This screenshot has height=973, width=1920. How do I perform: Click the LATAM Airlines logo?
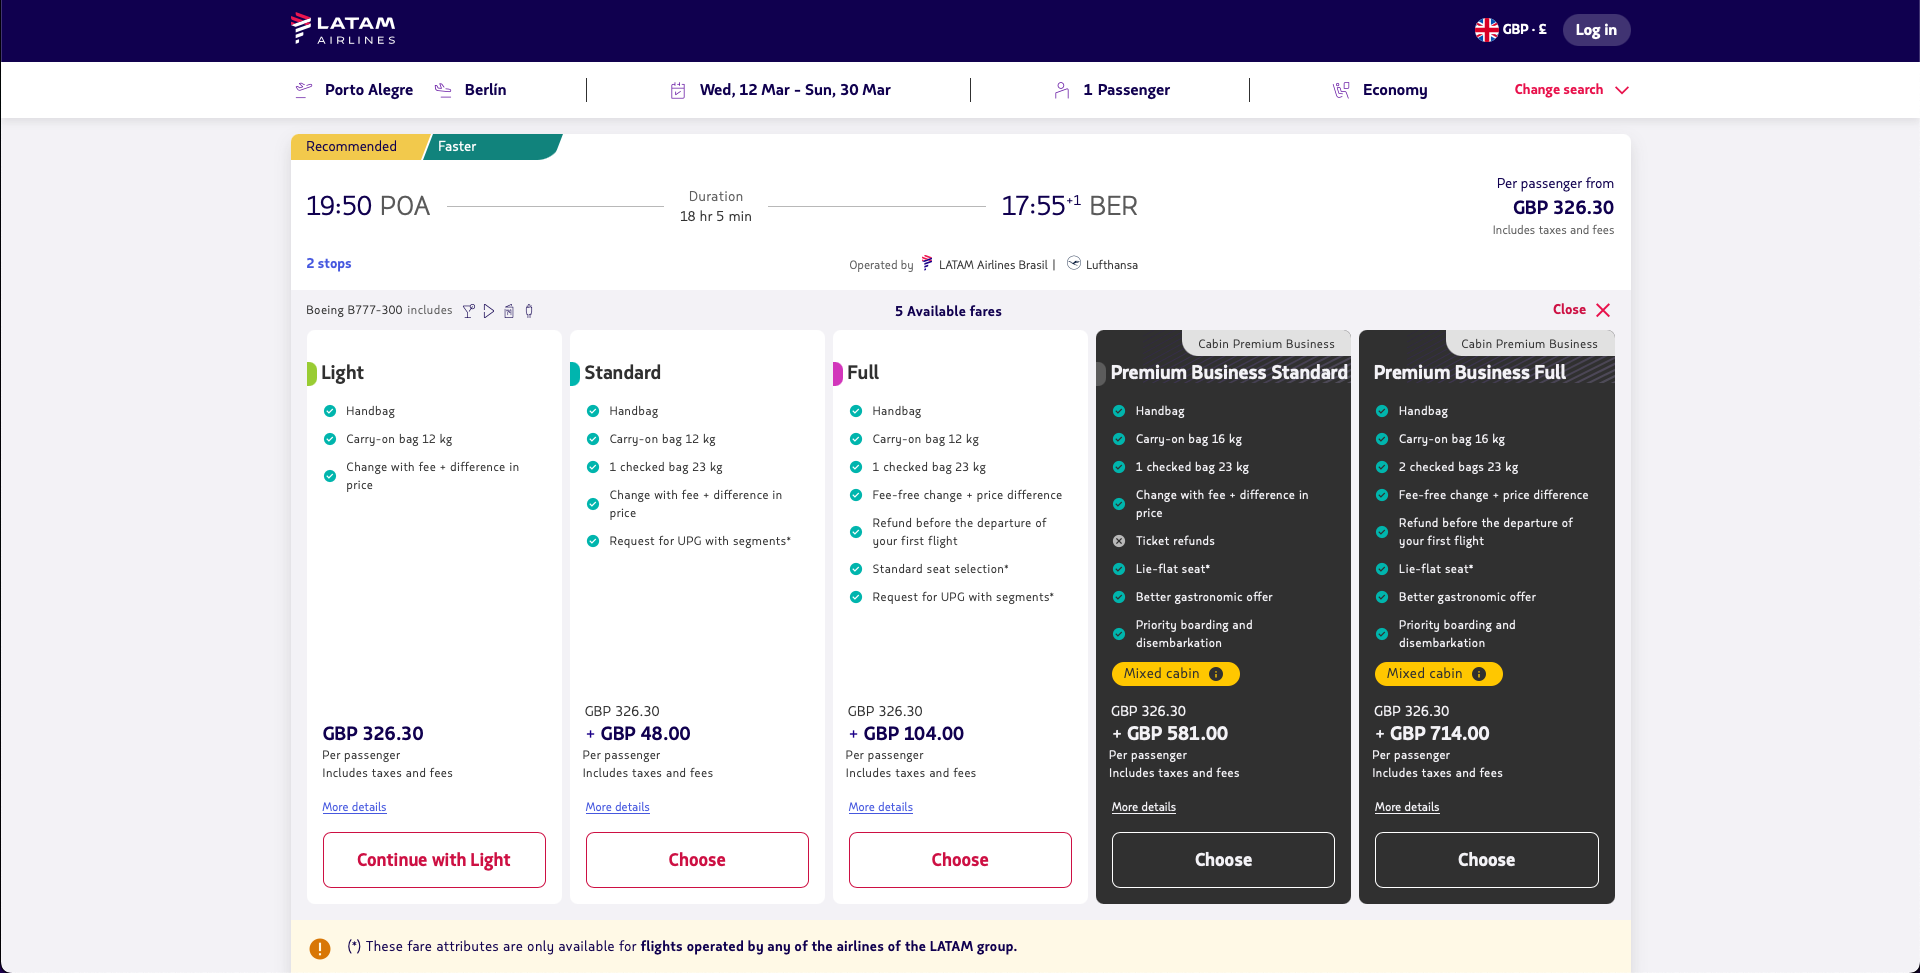coord(344,29)
